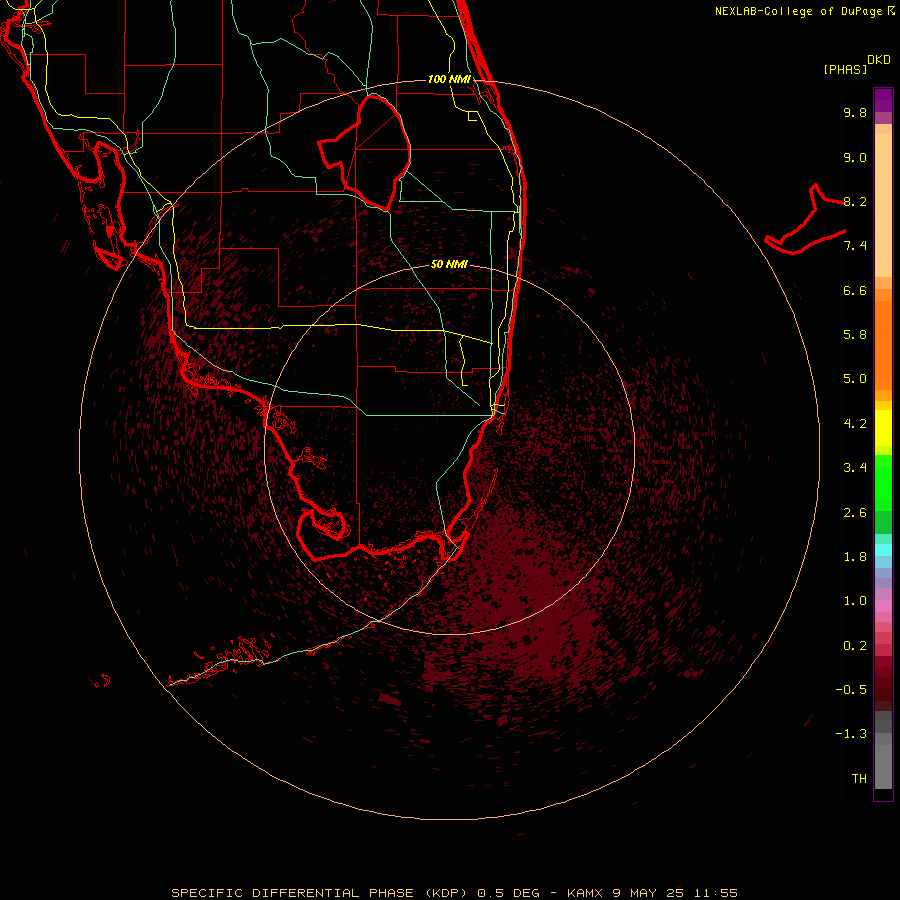Pick the pink swatch on the color scale

(883, 606)
